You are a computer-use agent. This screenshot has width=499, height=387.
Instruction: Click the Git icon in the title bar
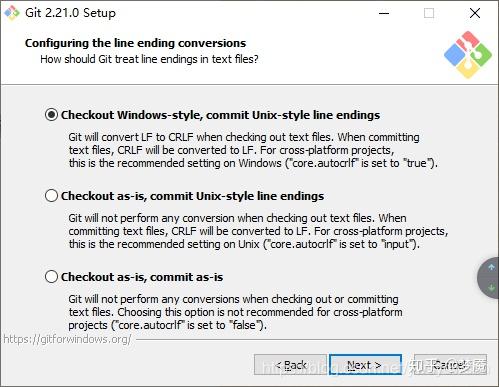[x=12, y=13]
